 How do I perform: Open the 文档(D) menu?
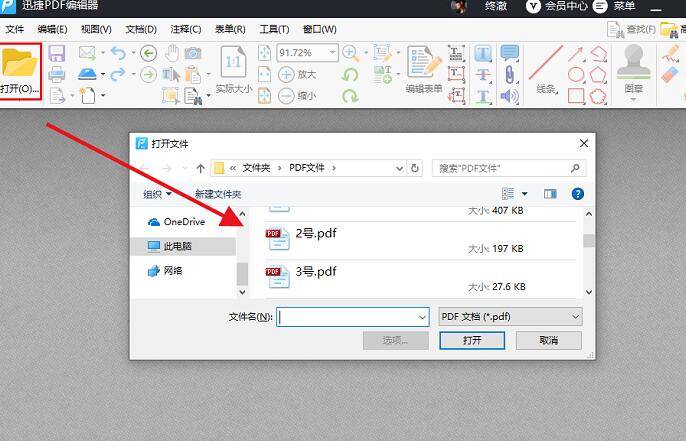[x=141, y=29]
